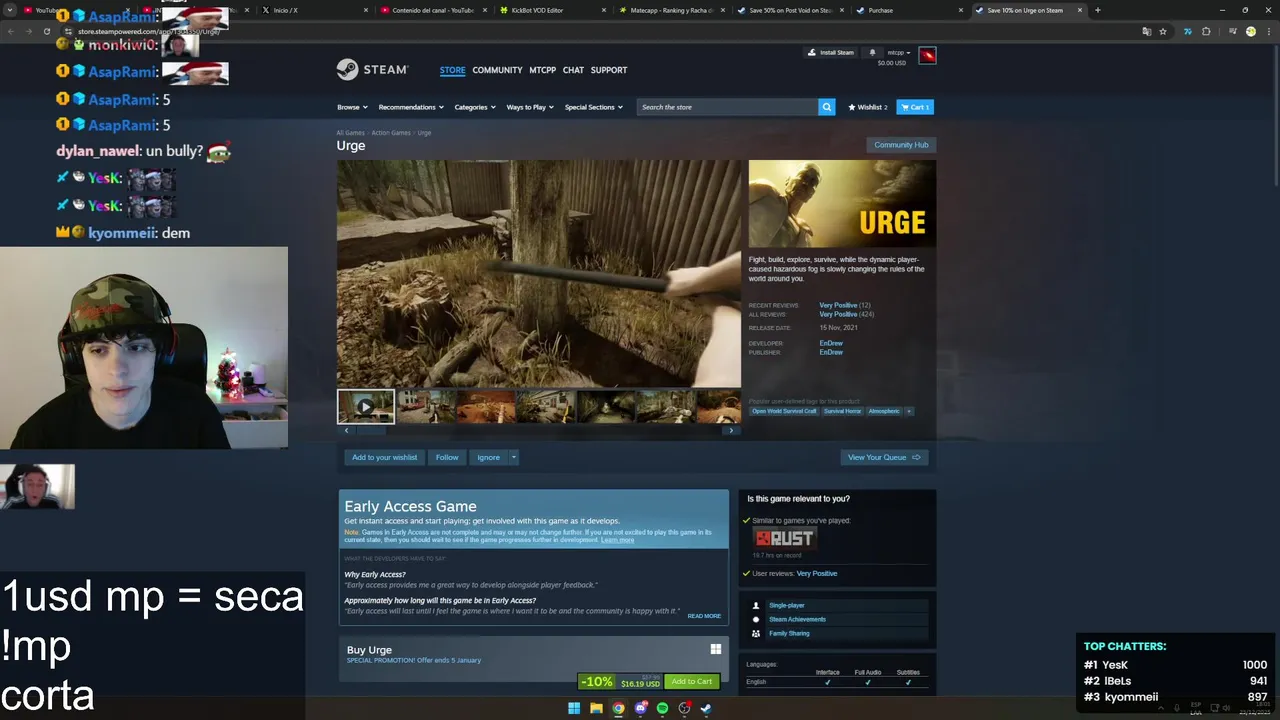Click the Open World Survival Craft tag
This screenshot has width=1280, height=720.
(784, 411)
